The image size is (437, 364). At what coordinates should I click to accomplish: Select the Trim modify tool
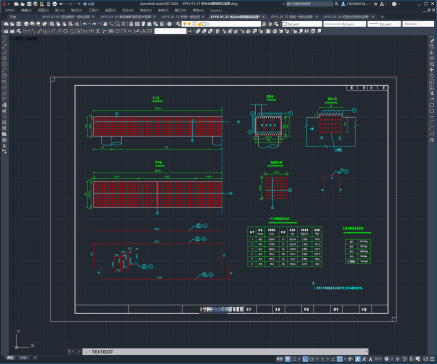pos(432,93)
